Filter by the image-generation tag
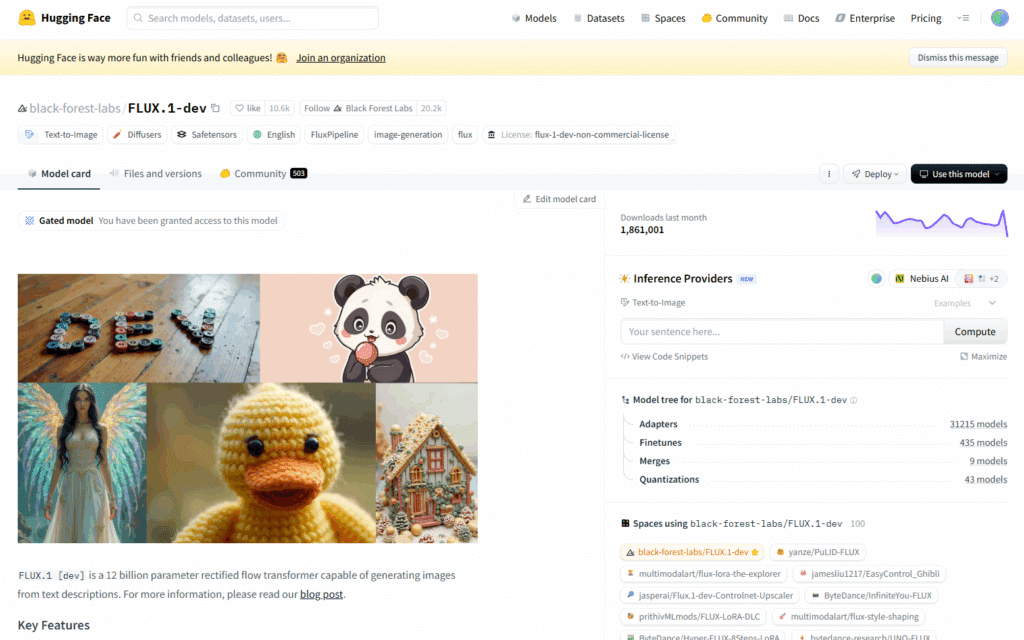Image resolution: width=1024 pixels, height=640 pixels. pos(408,135)
